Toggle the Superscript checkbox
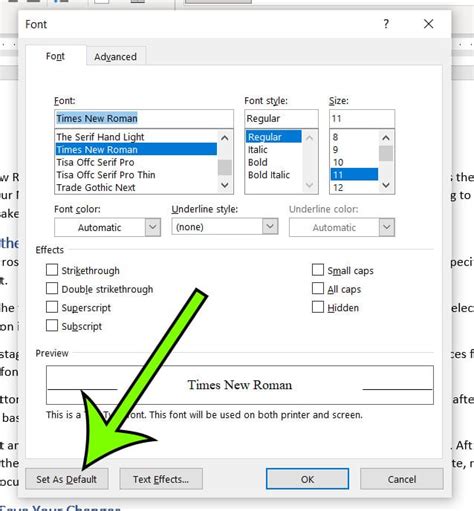 click(52, 307)
